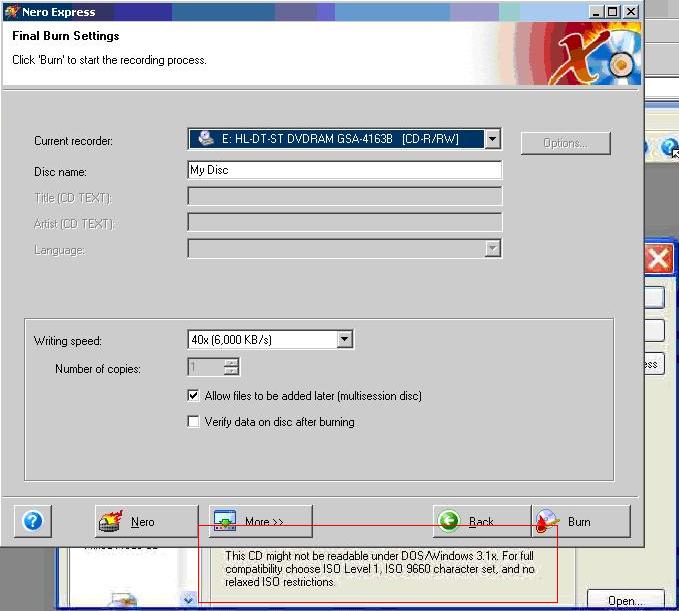Click the Open... button in background window
Screen dimensions: 679x611
(x=625, y=600)
